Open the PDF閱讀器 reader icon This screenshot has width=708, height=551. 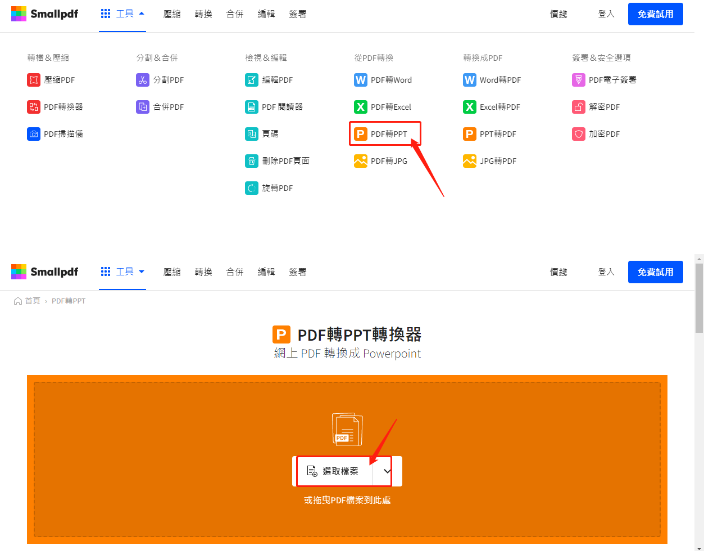coord(252,107)
